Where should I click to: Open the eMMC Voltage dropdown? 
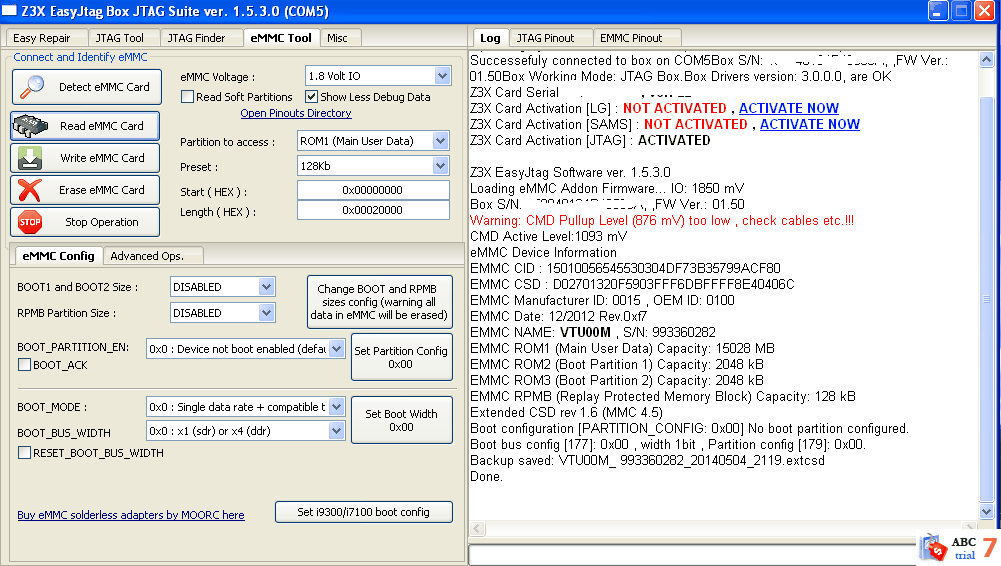pyautogui.click(x=442, y=76)
